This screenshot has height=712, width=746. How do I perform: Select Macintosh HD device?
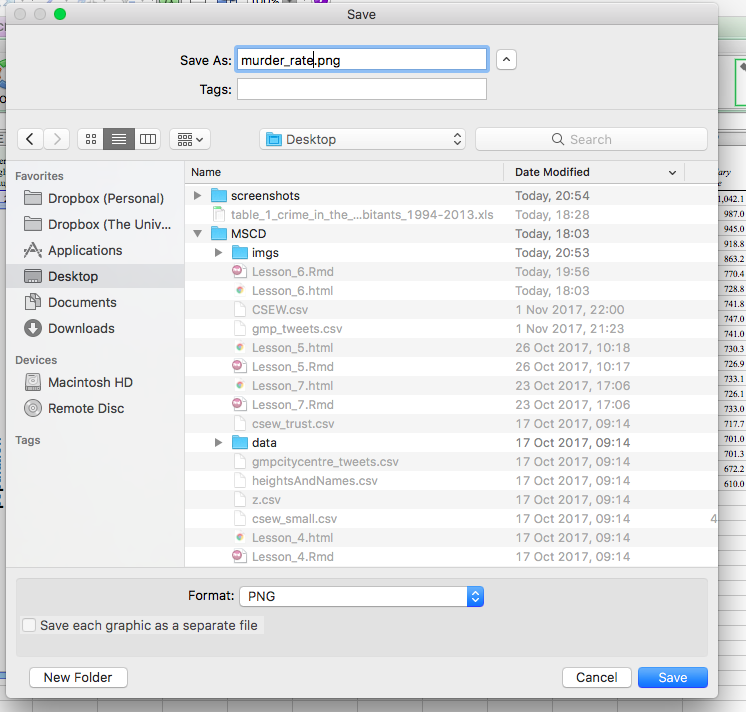(90, 382)
